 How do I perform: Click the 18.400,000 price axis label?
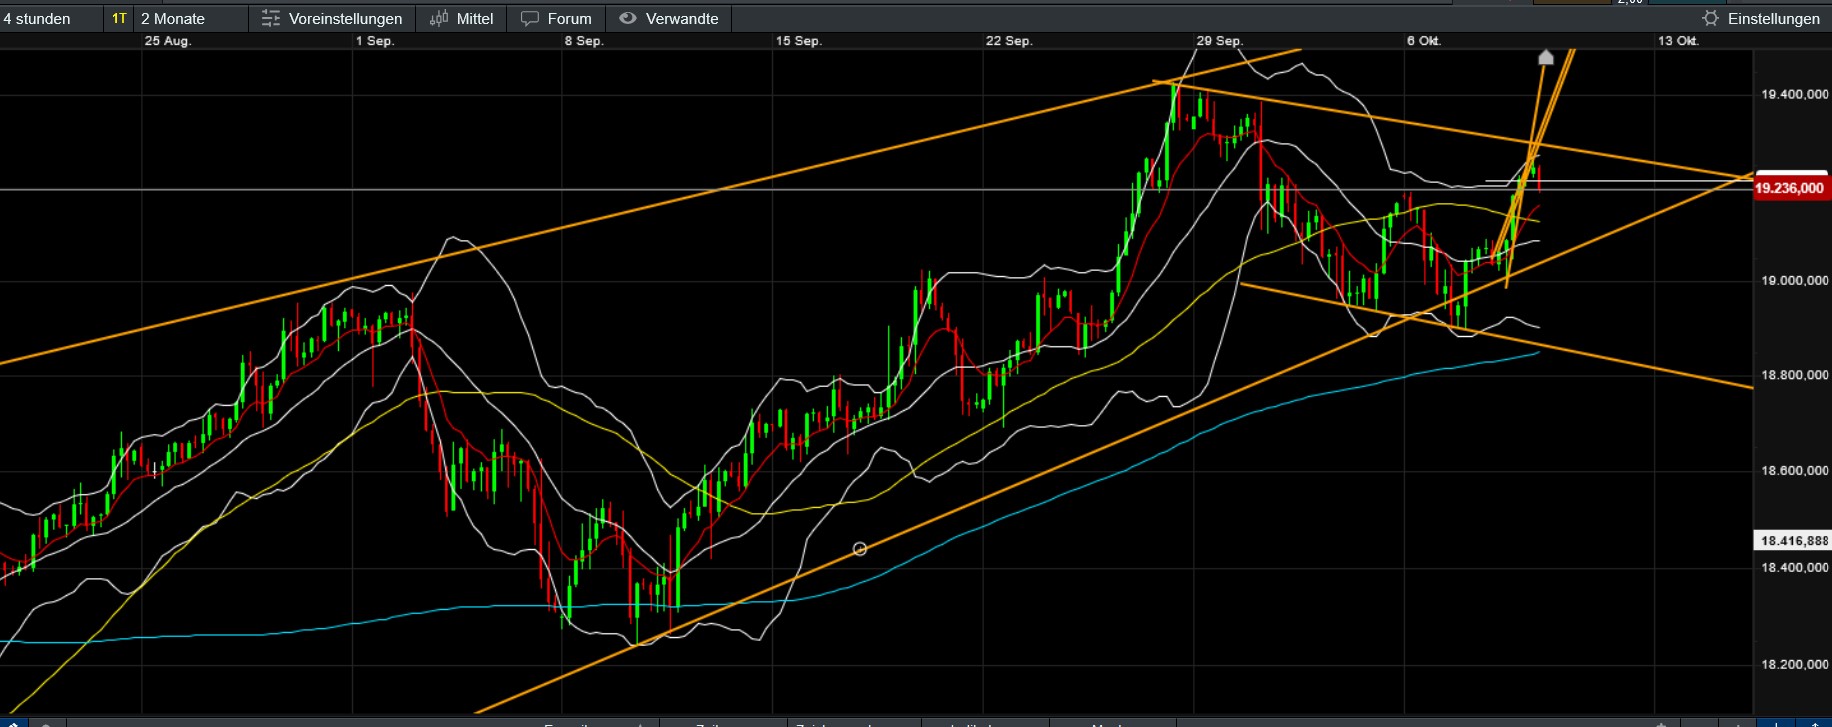pyautogui.click(x=1794, y=568)
